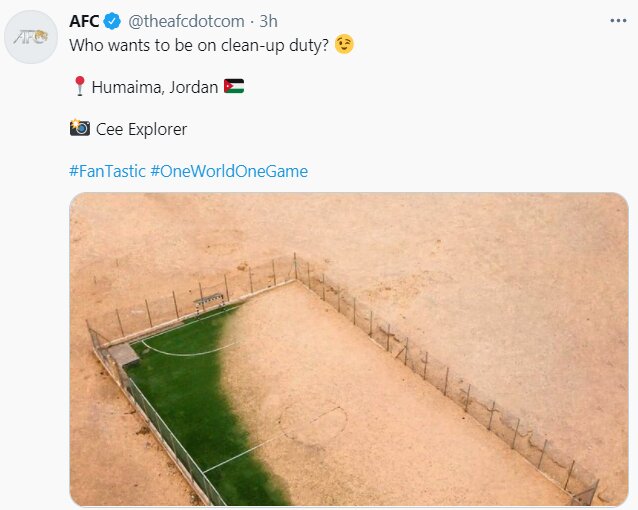
Task: Click the center circle on the pitch
Action: pos(312,423)
